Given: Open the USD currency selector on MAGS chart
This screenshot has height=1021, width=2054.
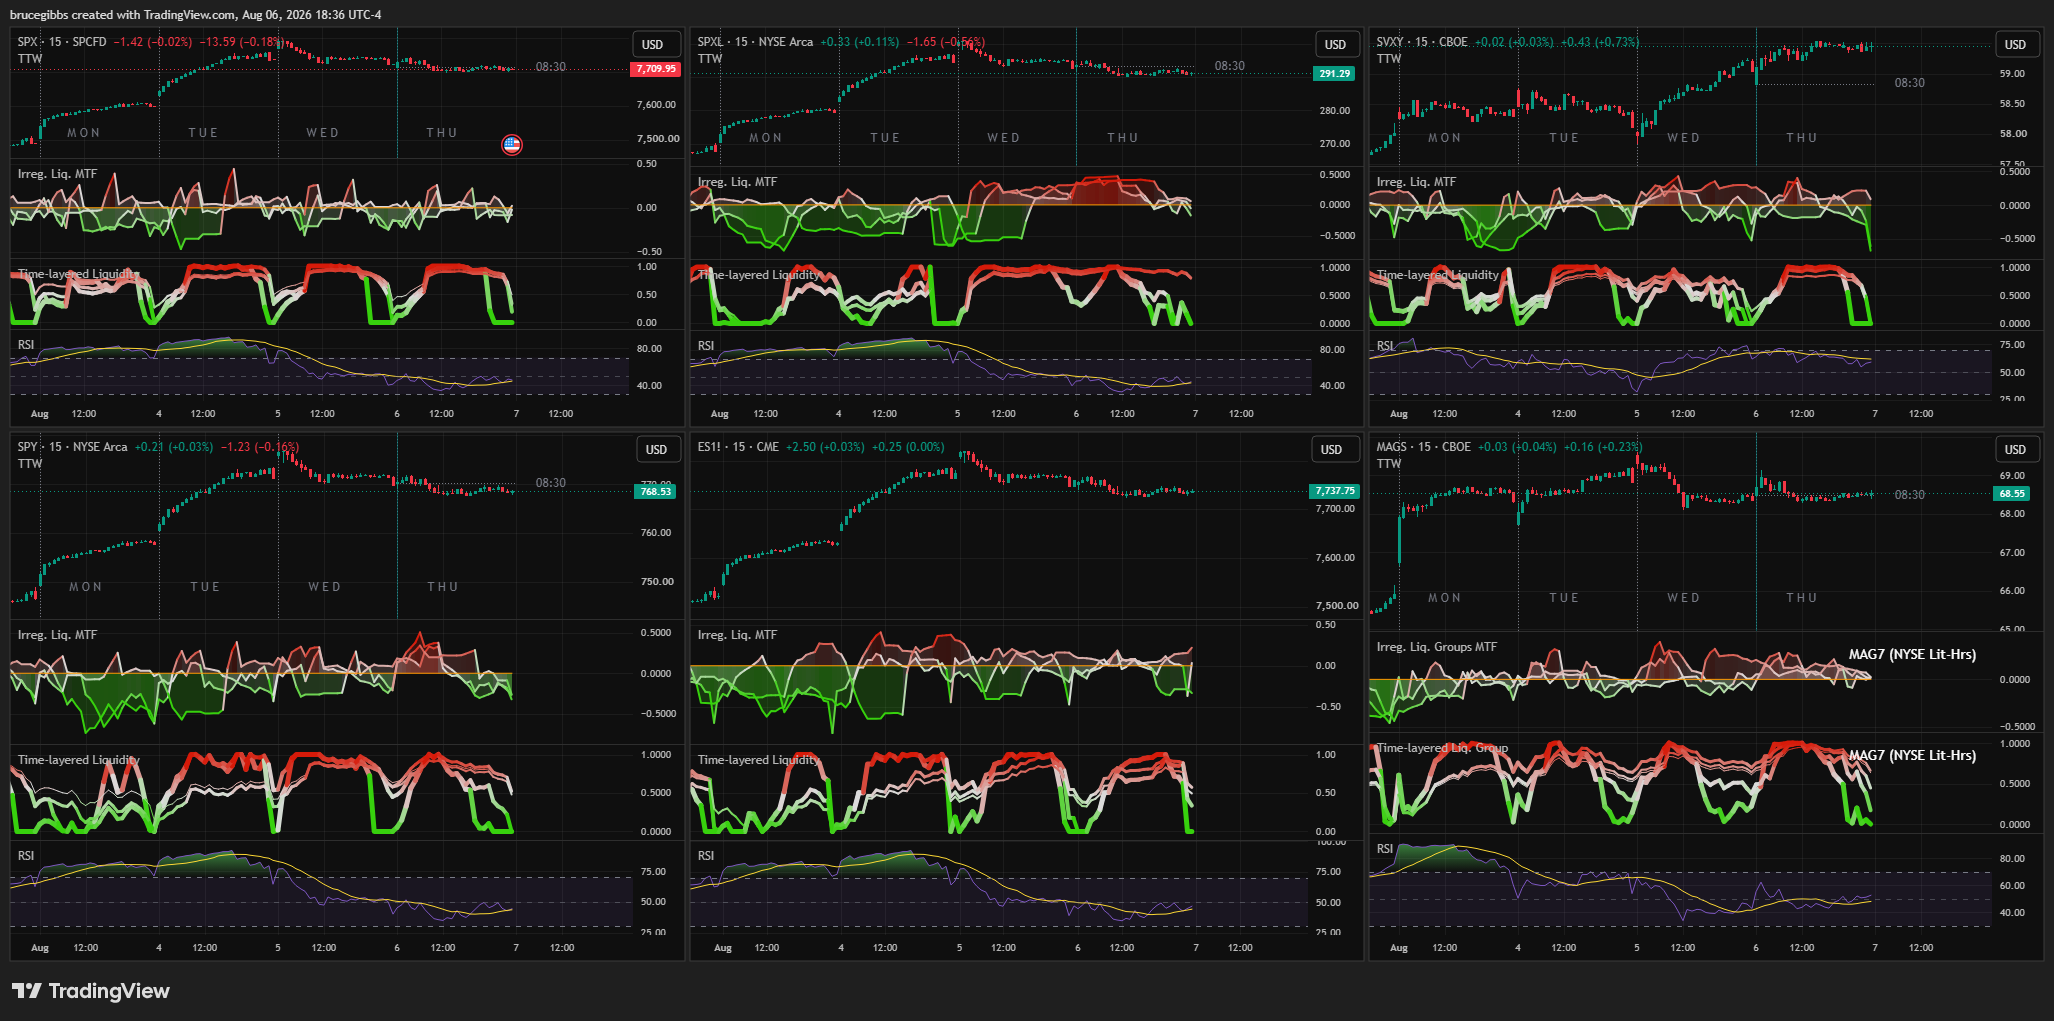Looking at the screenshot, I should [x=2015, y=450].
